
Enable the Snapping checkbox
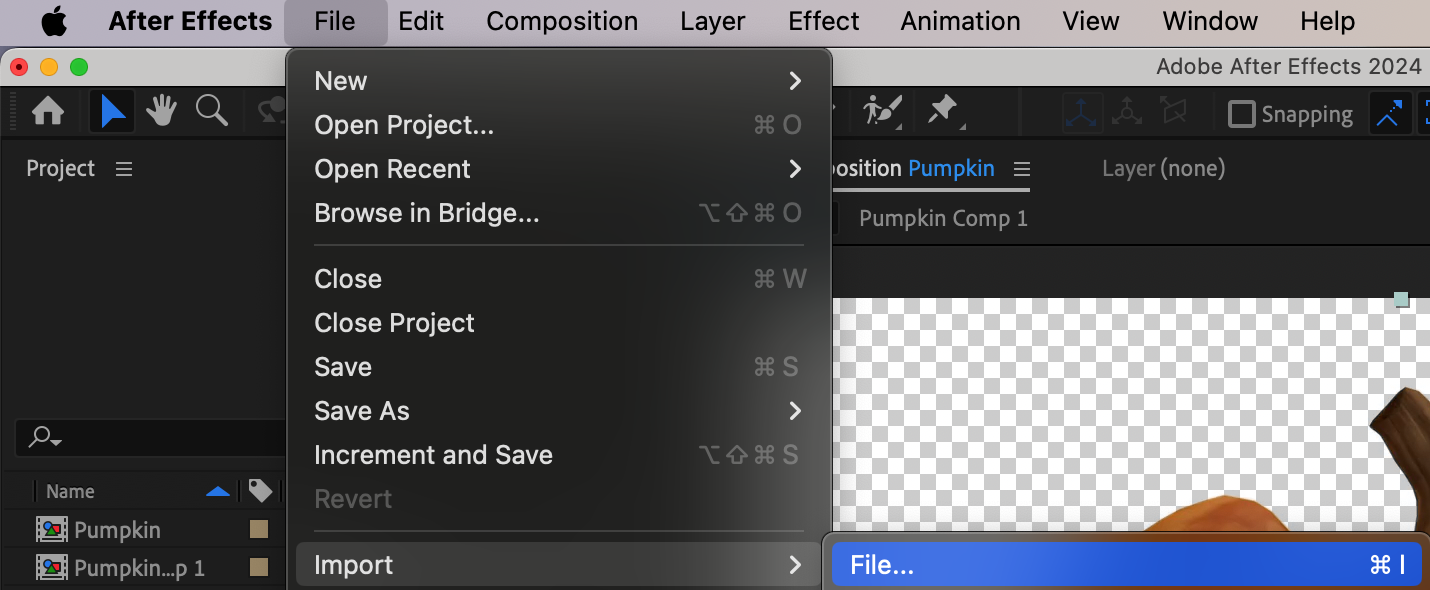(x=1241, y=114)
